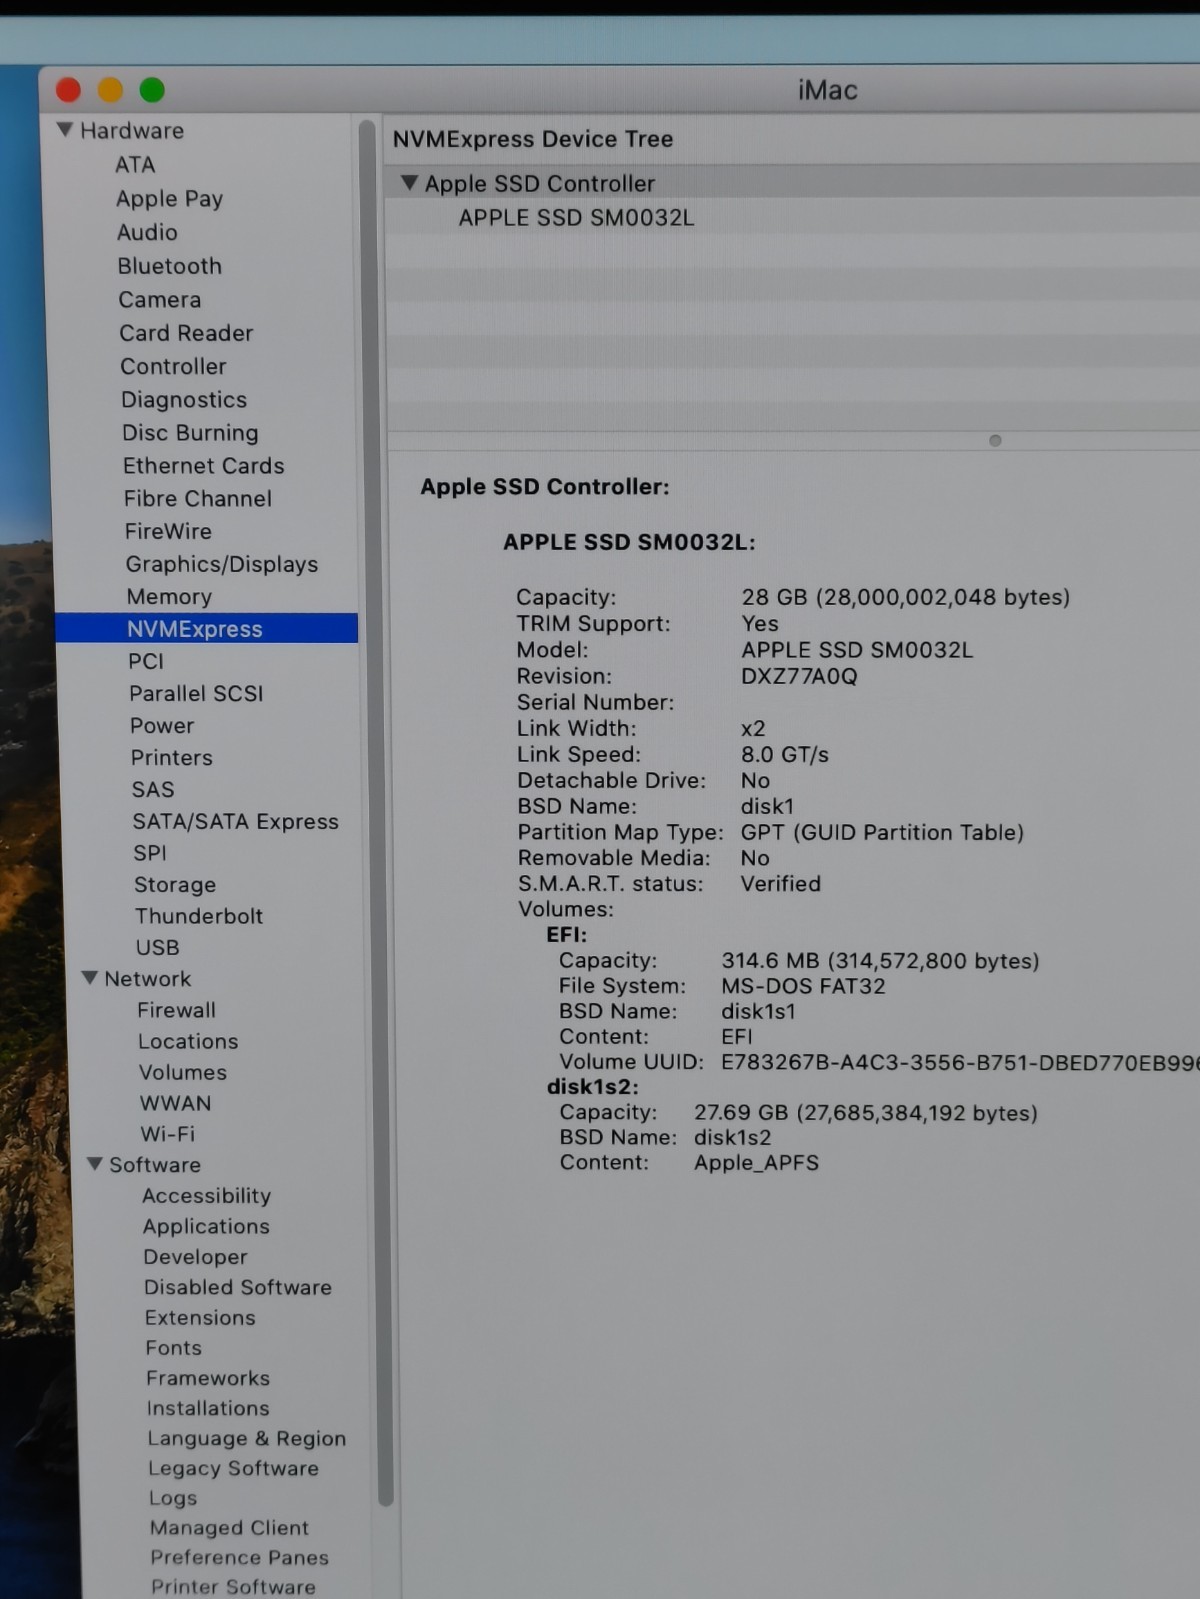The image size is (1200, 1599).
Task: Select PCI in the sidebar
Action: (x=146, y=661)
